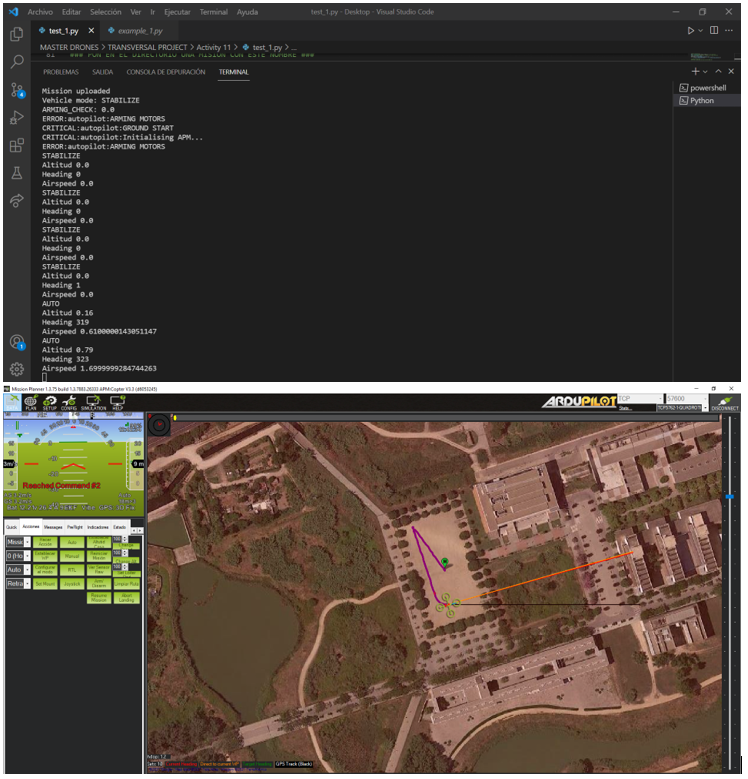Open the Extensions view in VS Code
This screenshot has height=779, width=748.
[16, 146]
